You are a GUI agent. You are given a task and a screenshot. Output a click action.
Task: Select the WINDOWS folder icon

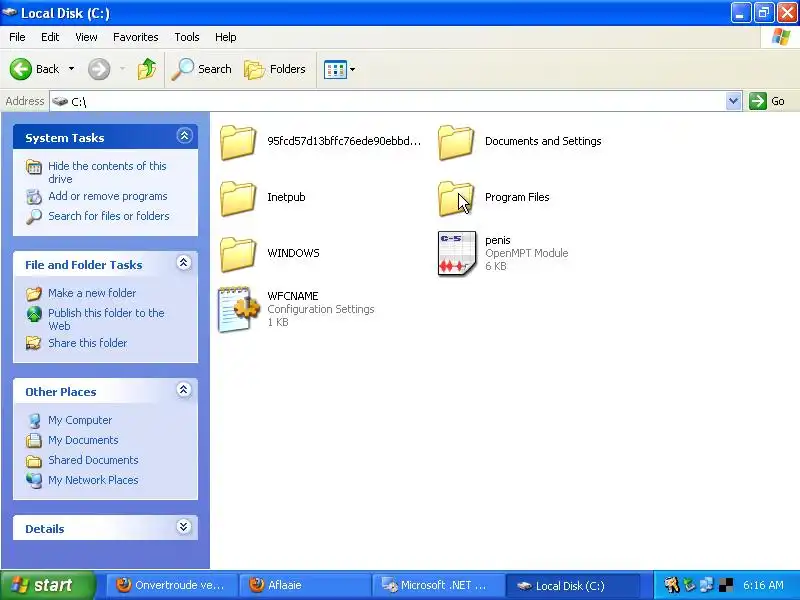(x=238, y=255)
